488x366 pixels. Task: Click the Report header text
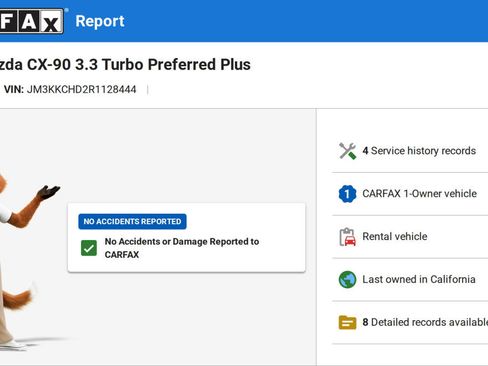pos(100,21)
